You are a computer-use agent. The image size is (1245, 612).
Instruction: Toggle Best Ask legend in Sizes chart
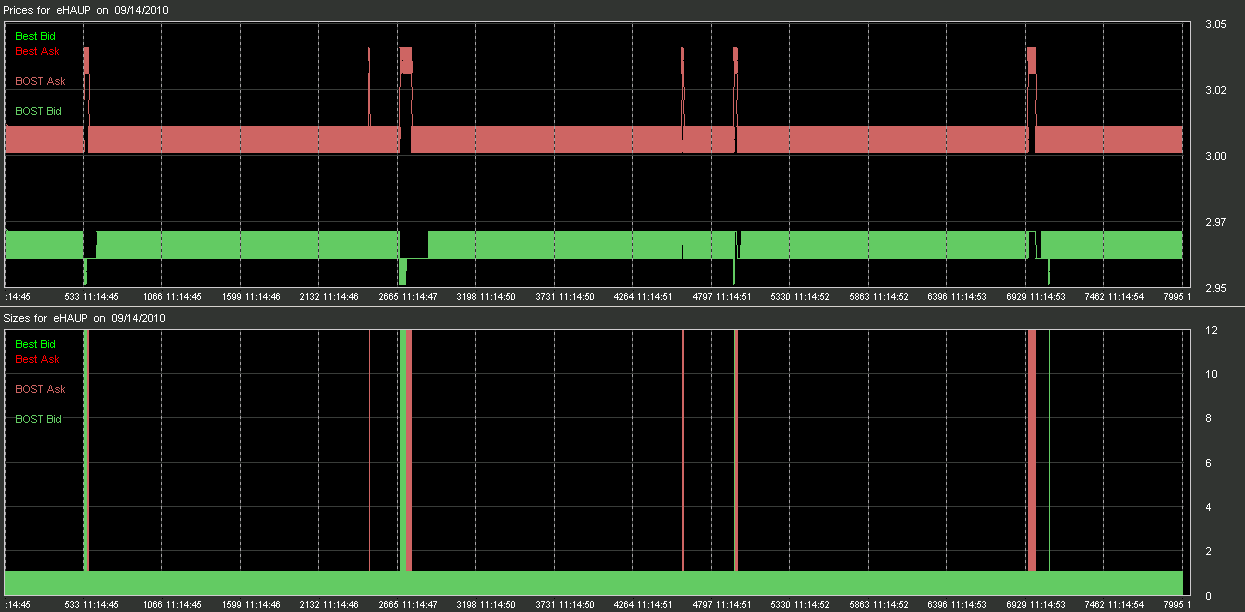37,359
